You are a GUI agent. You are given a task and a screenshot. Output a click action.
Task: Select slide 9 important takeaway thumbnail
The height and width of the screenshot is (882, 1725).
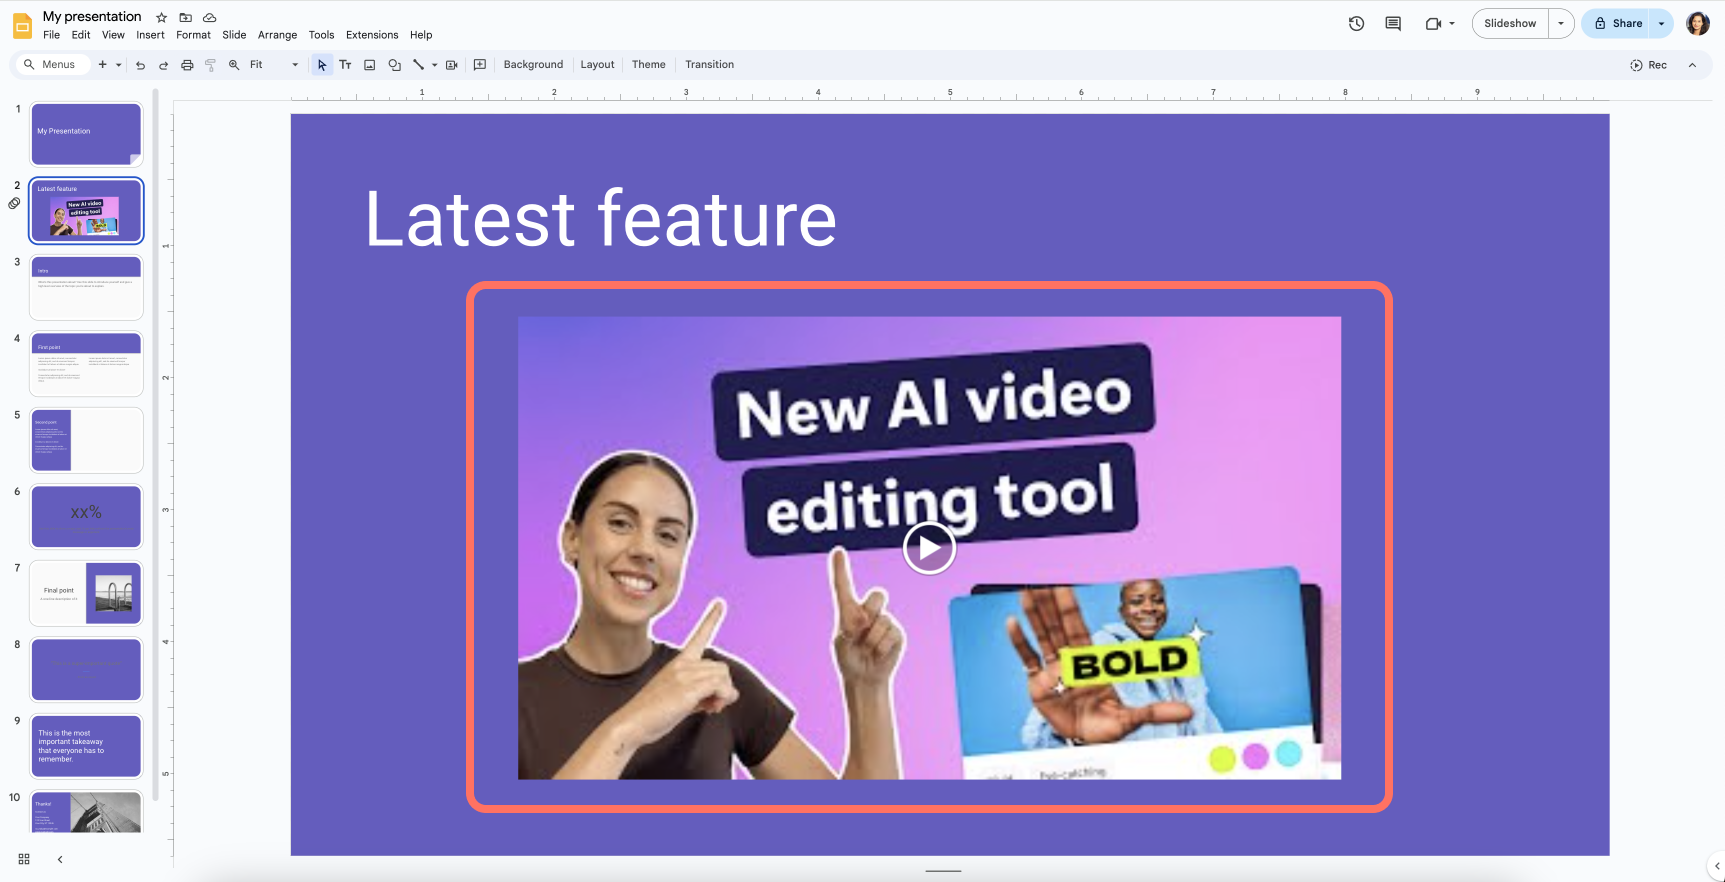(x=86, y=746)
